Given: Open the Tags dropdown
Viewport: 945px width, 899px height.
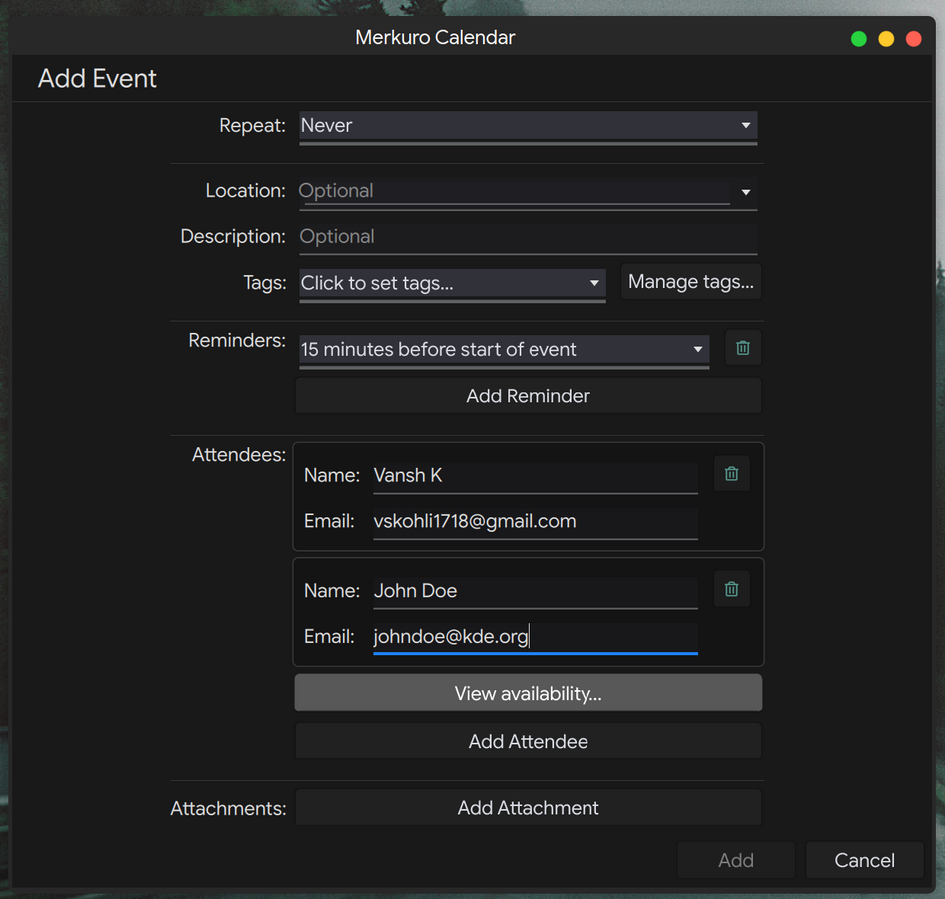Looking at the screenshot, I should [452, 283].
